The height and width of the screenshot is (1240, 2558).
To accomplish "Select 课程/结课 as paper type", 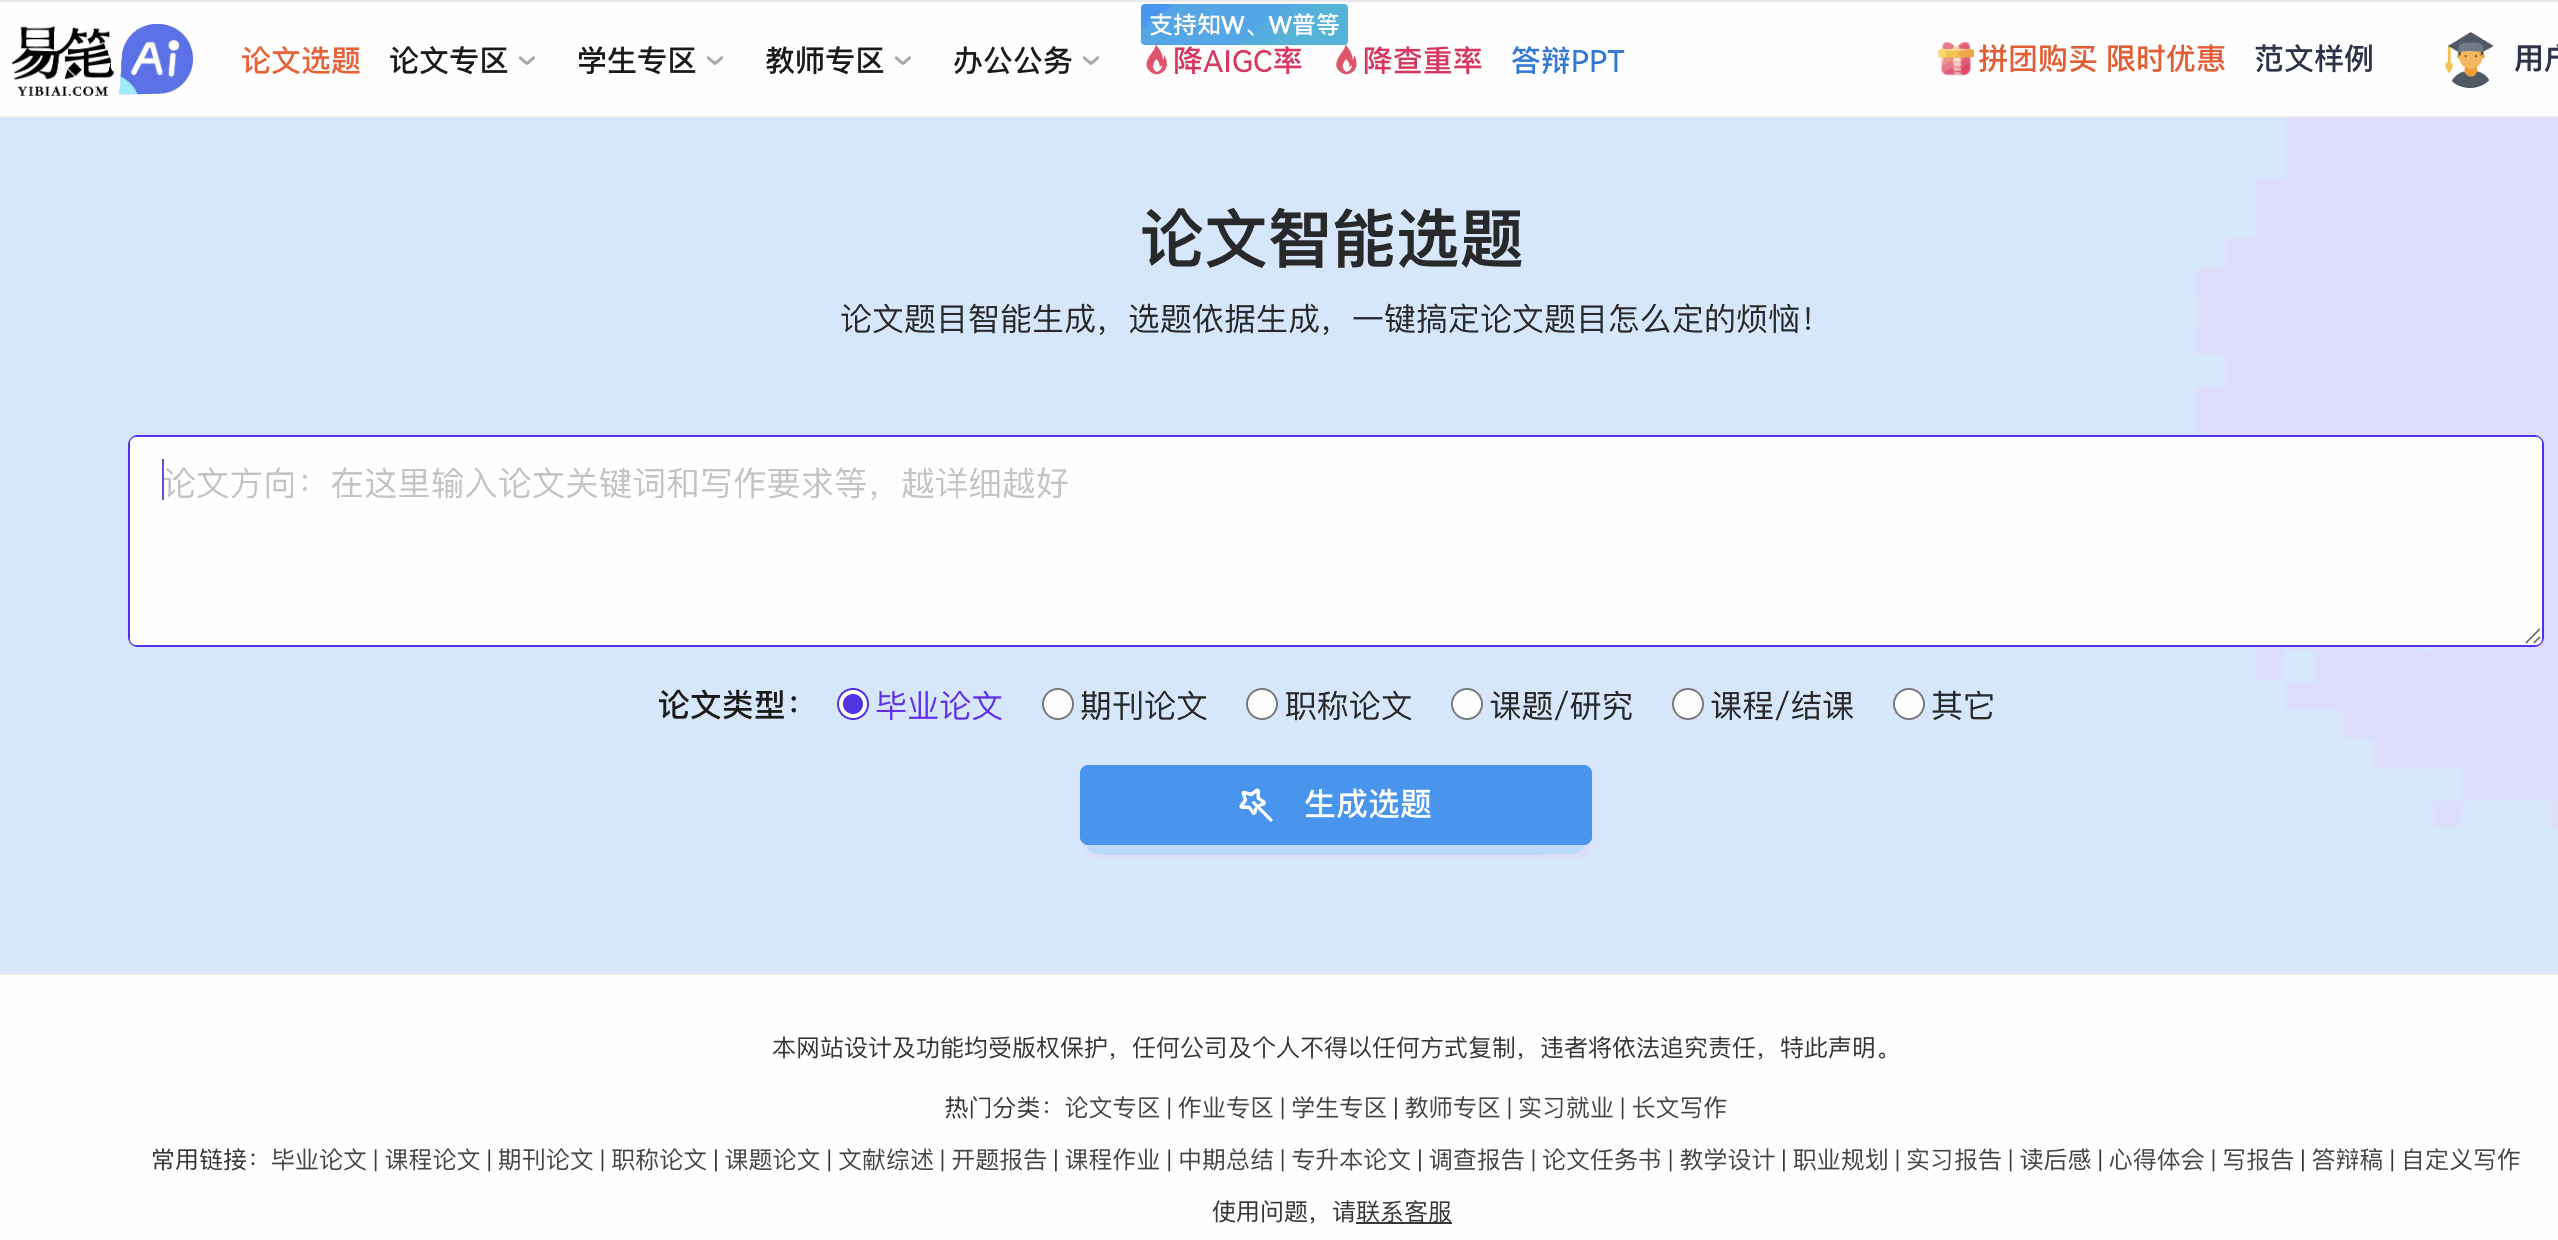I will (x=1687, y=705).
